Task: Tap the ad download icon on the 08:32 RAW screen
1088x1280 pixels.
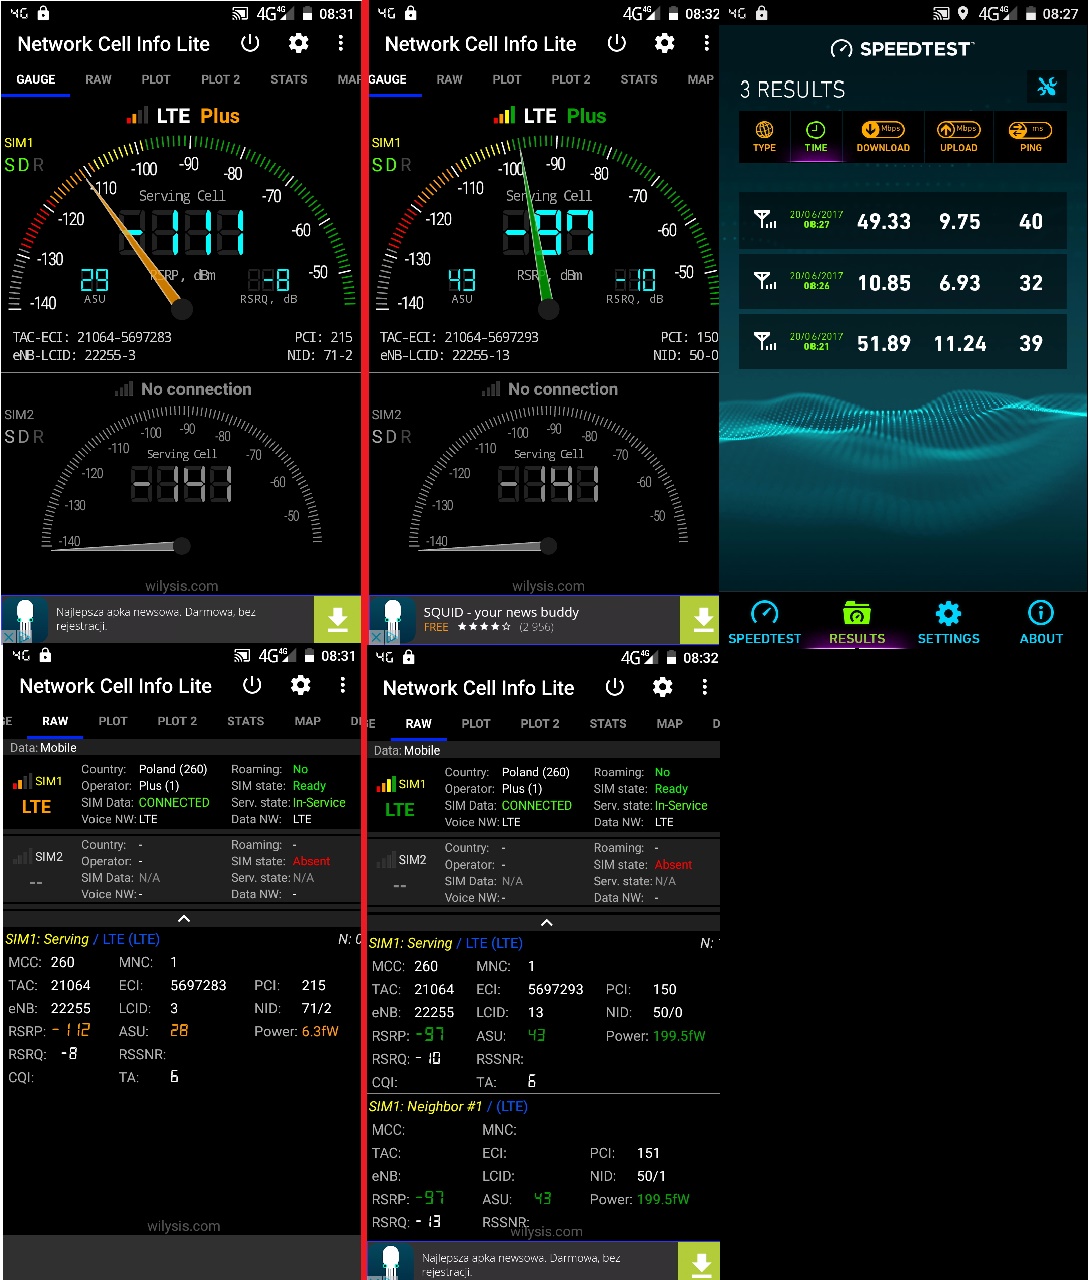Action: point(700,1262)
